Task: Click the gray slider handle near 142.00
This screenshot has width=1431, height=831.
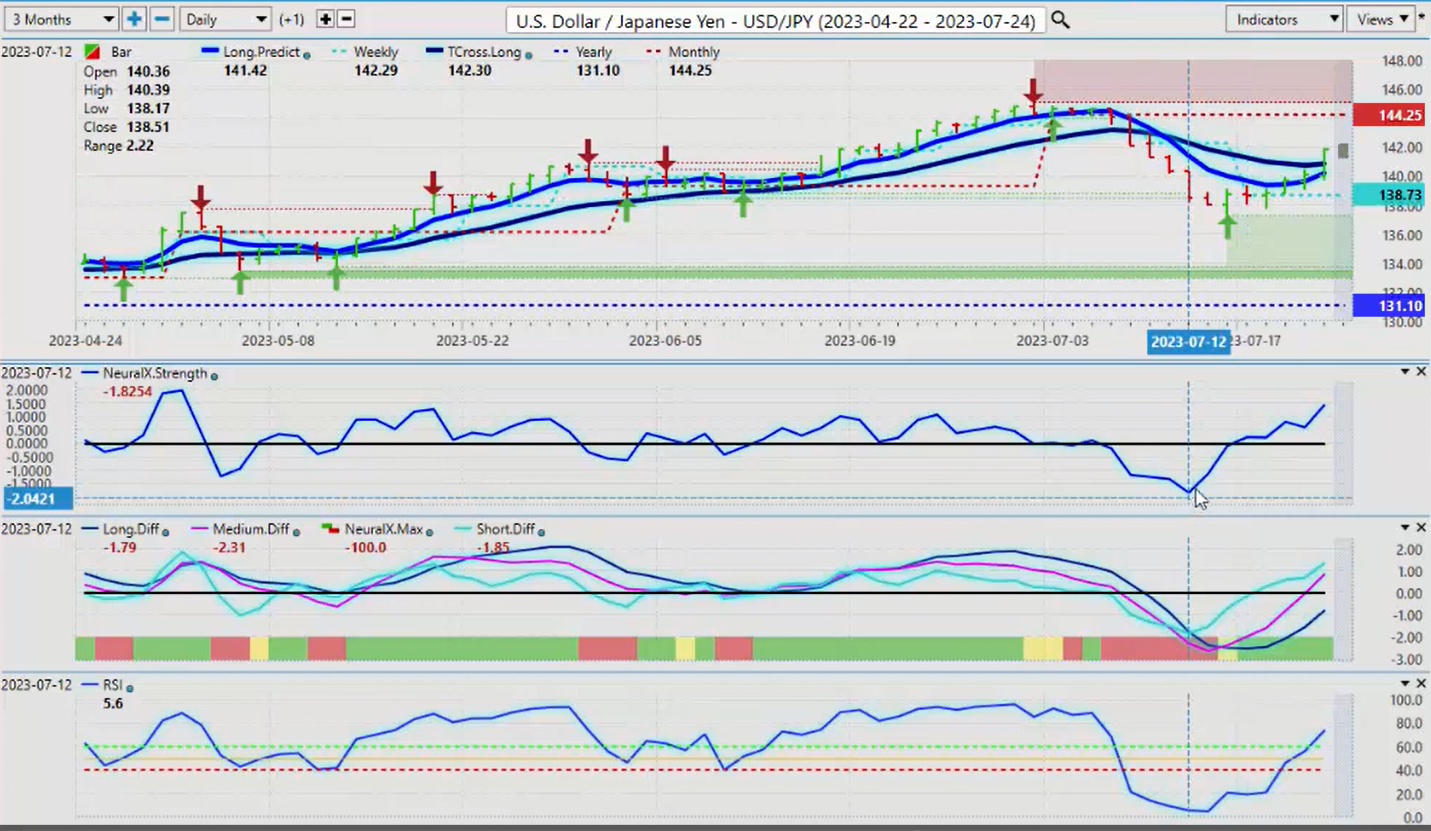Action: 1343,150
